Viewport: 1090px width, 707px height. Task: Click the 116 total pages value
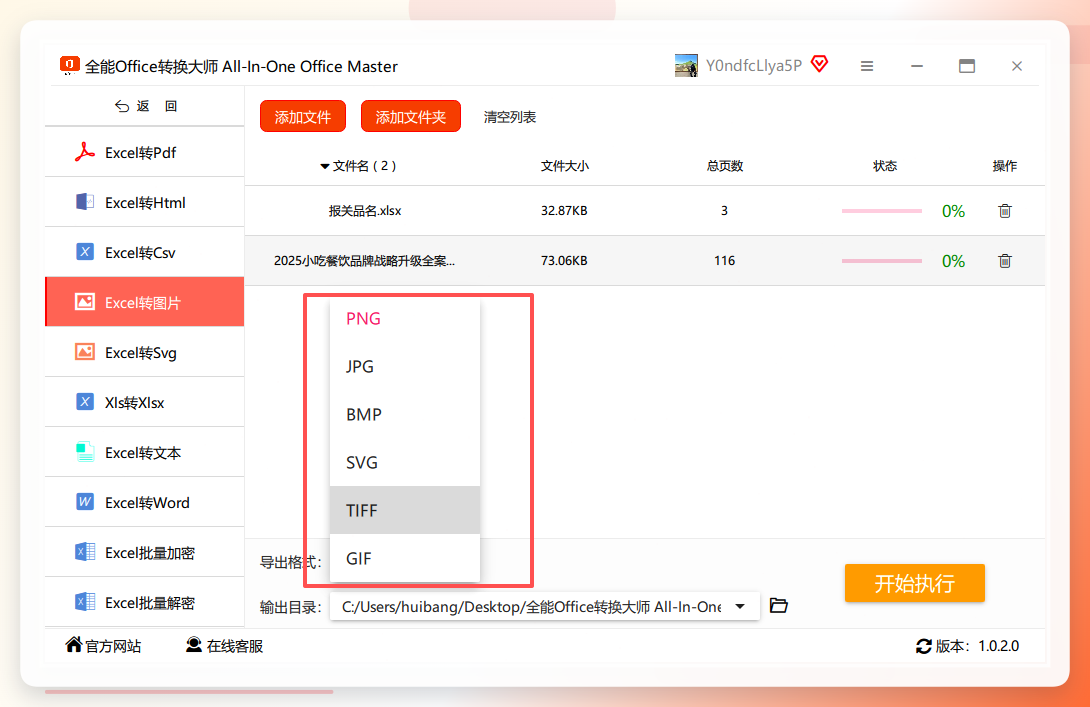[x=724, y=261]
